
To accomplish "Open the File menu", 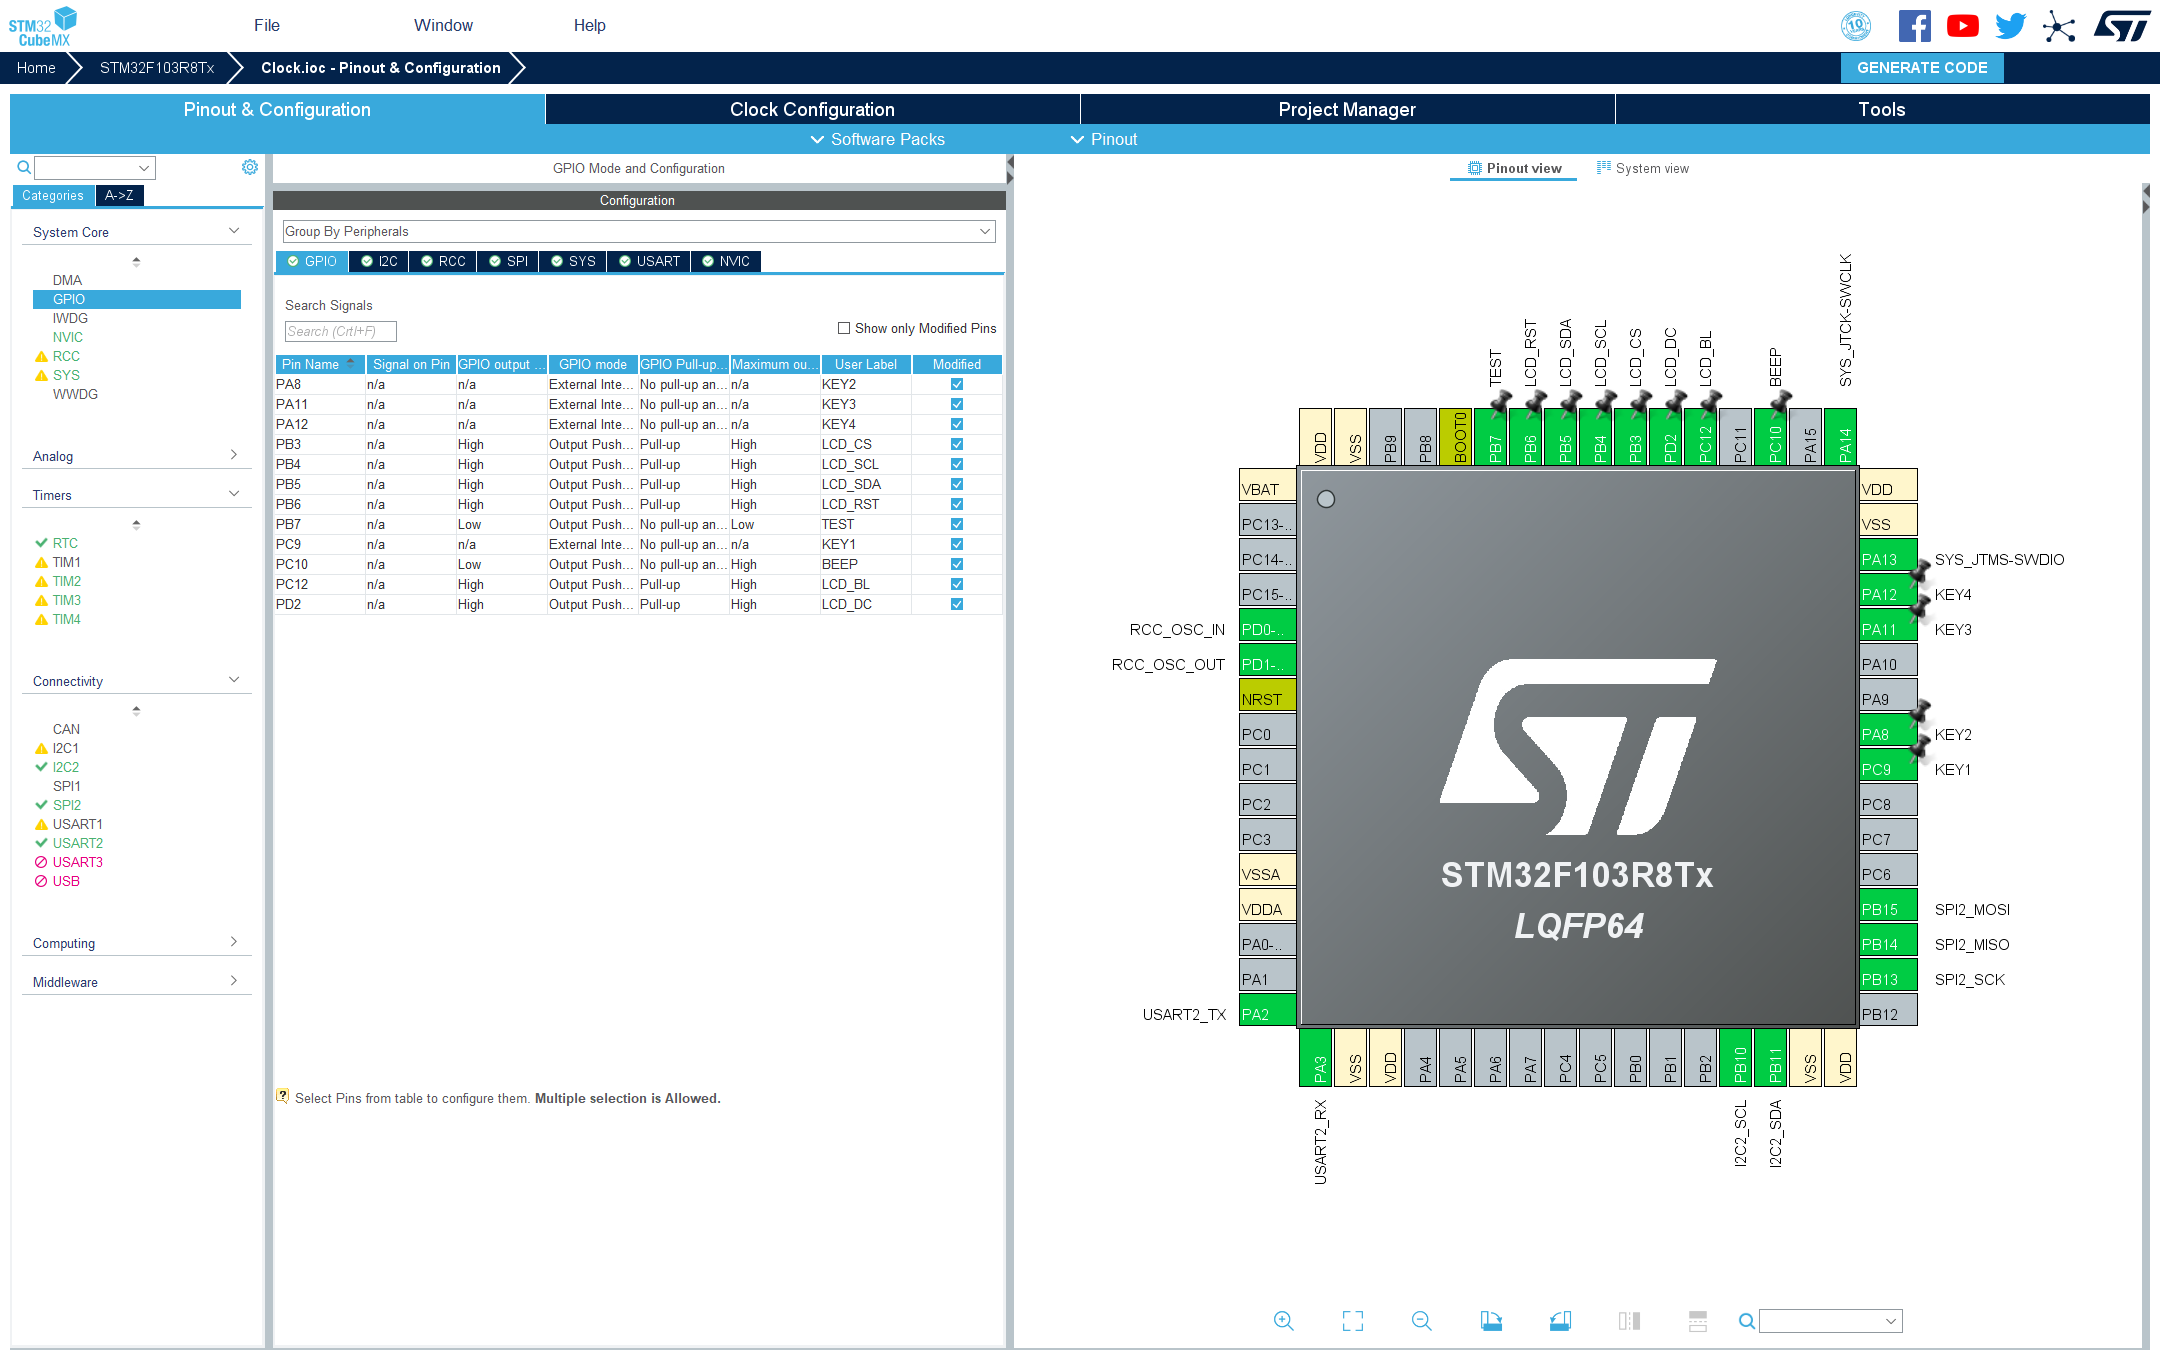I will pyautogui.click(x=267, y=25).
